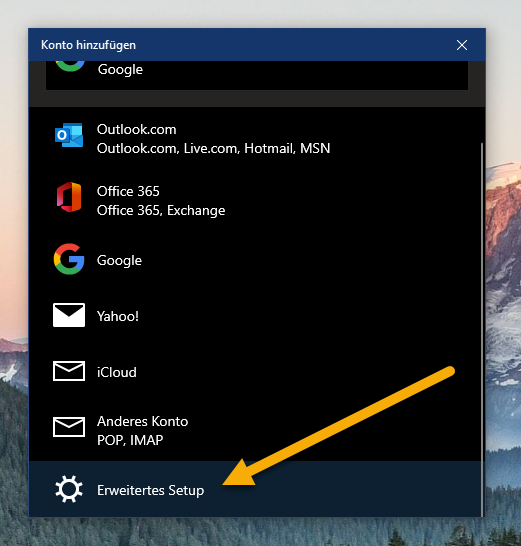
Task: Choose Office 365, Exchange account type
Action: (255, 201)
